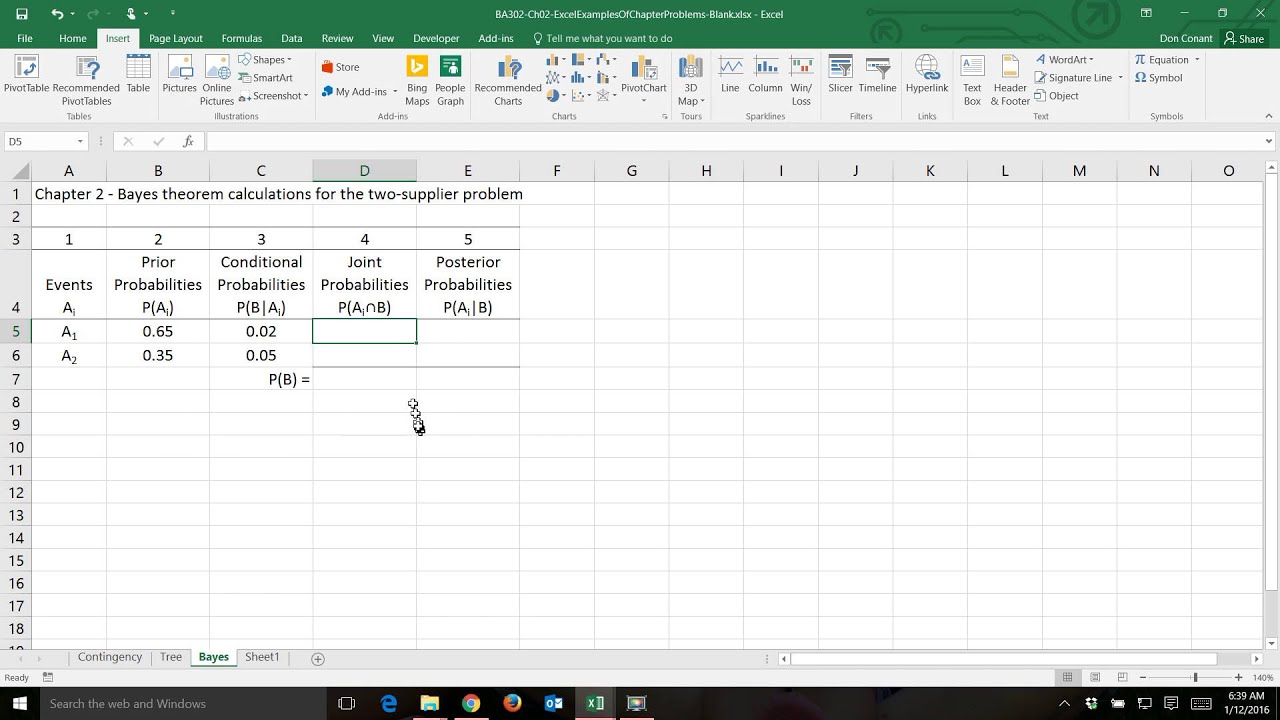This screenshot has width=1280, height=720.
Task: Click the Search the web and Windows box
Action: (x=183, y=703)
